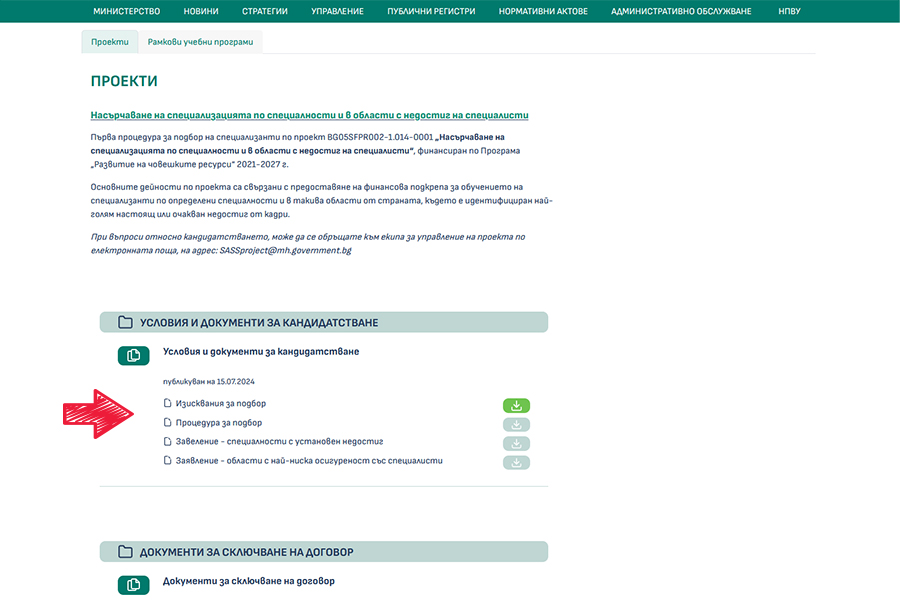Go to the НПВУ menu item

789,11
